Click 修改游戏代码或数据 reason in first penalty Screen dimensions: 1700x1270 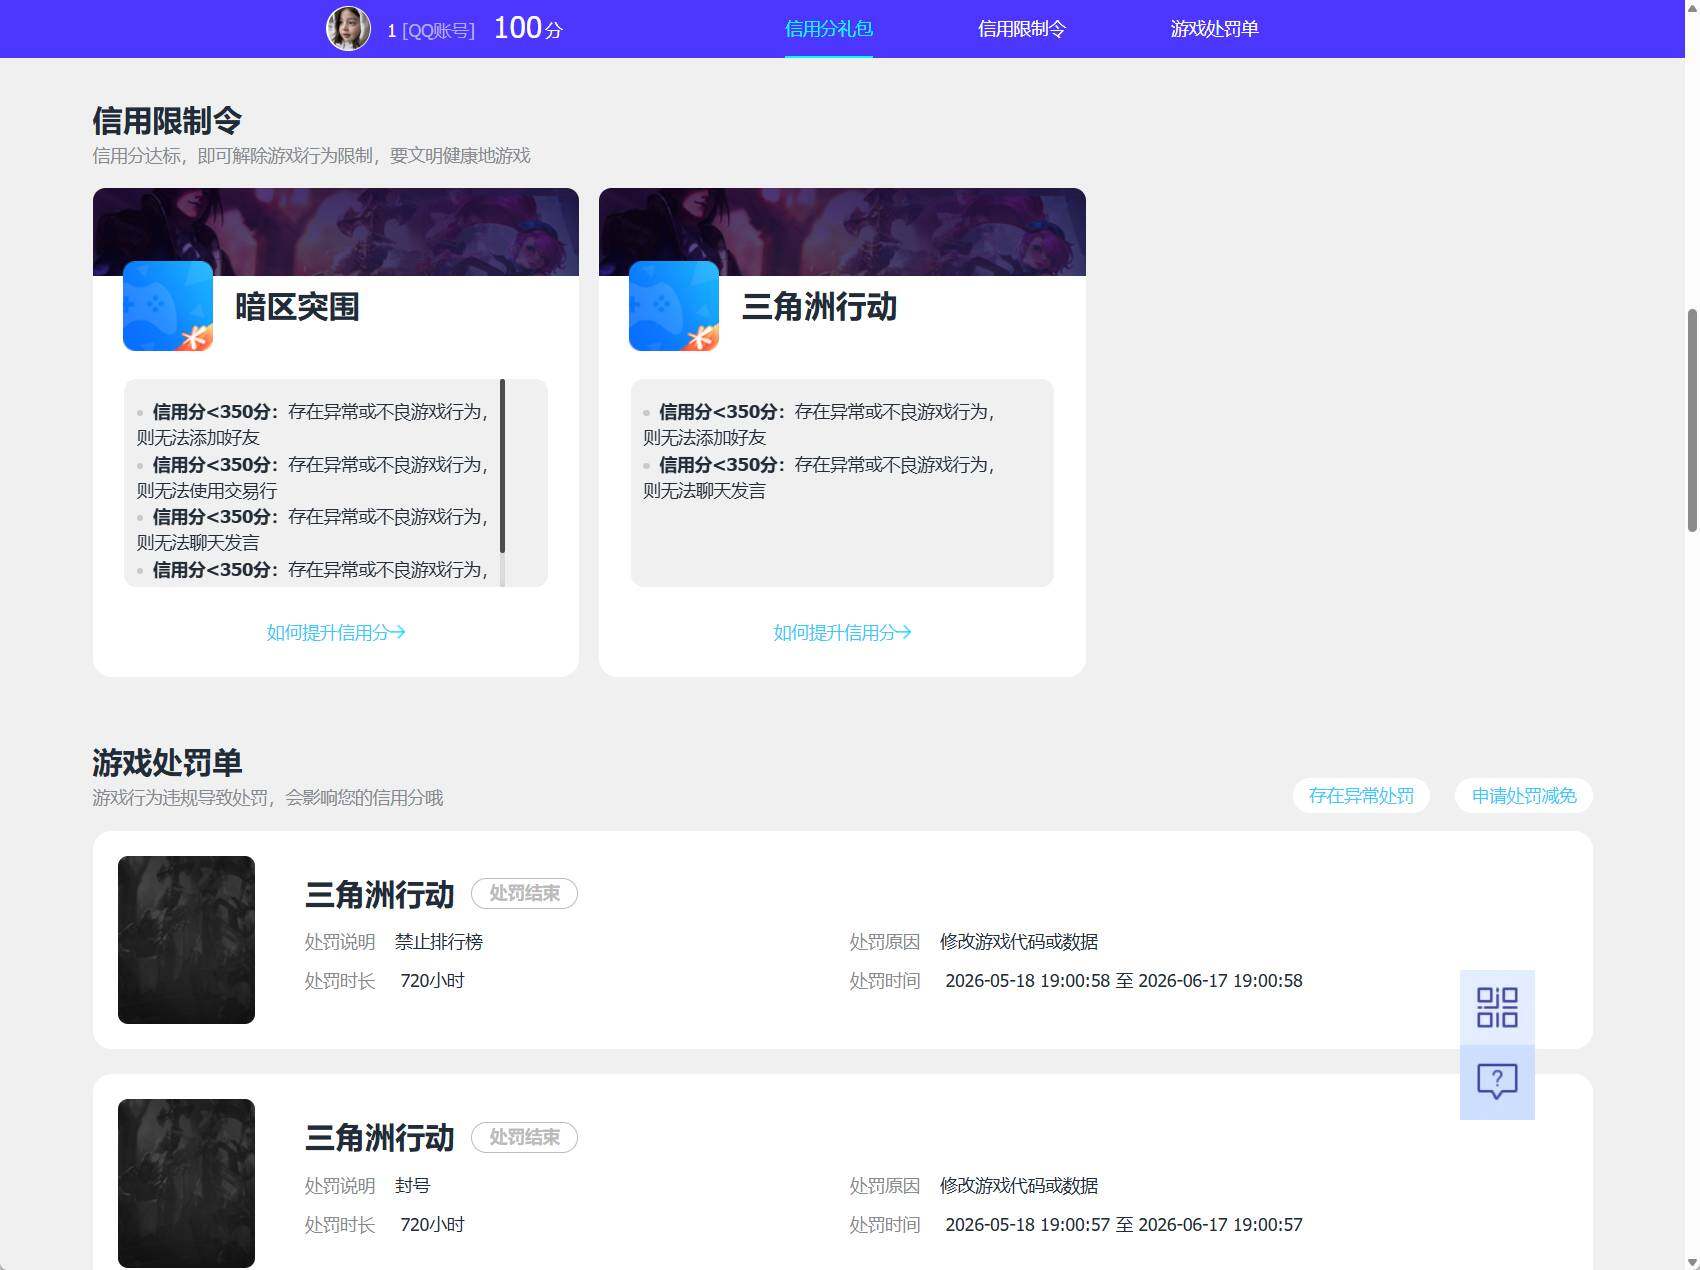click(x=1019, y=941)
